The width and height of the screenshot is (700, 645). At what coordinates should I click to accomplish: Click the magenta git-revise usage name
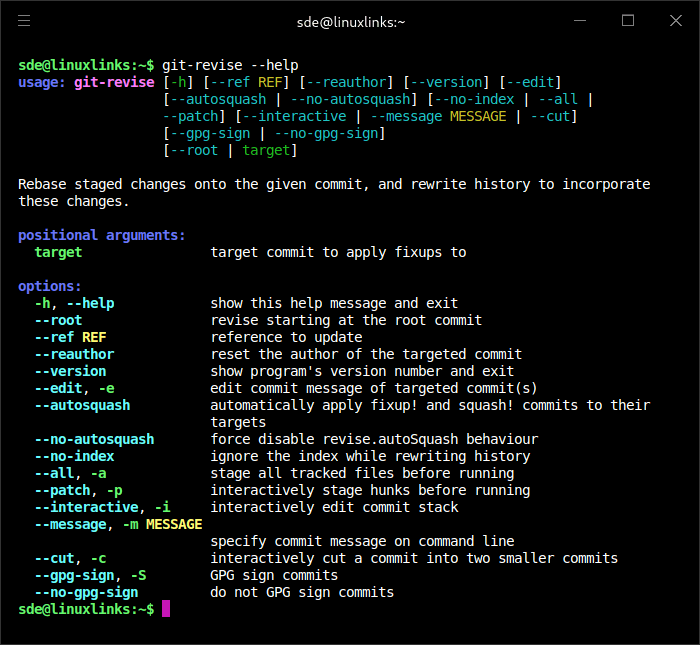(x=114, y=83)
